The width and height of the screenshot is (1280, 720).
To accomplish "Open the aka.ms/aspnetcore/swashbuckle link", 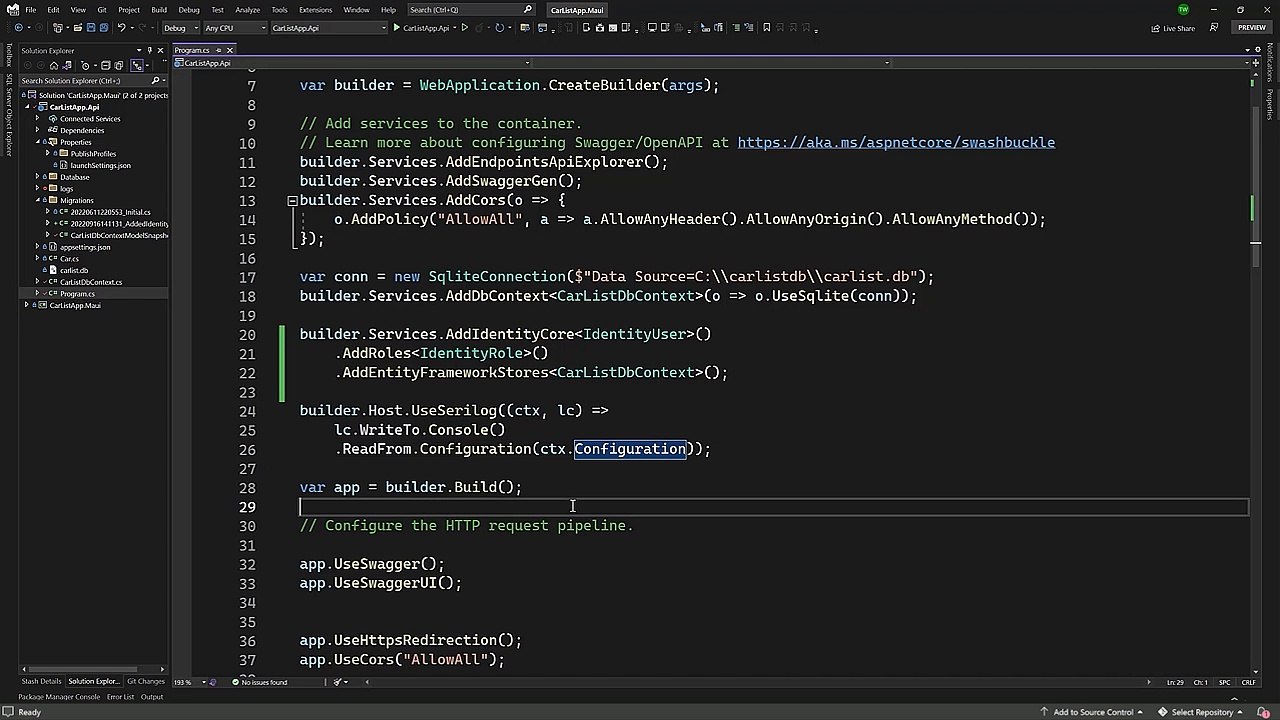I will [x=896, y=143].
